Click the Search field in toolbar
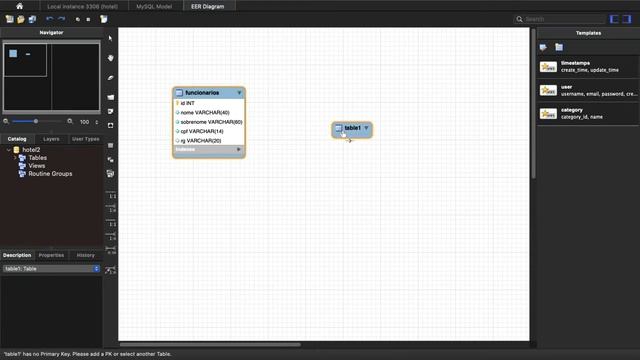The image size is (640, 360). click(x=560, y=19)
